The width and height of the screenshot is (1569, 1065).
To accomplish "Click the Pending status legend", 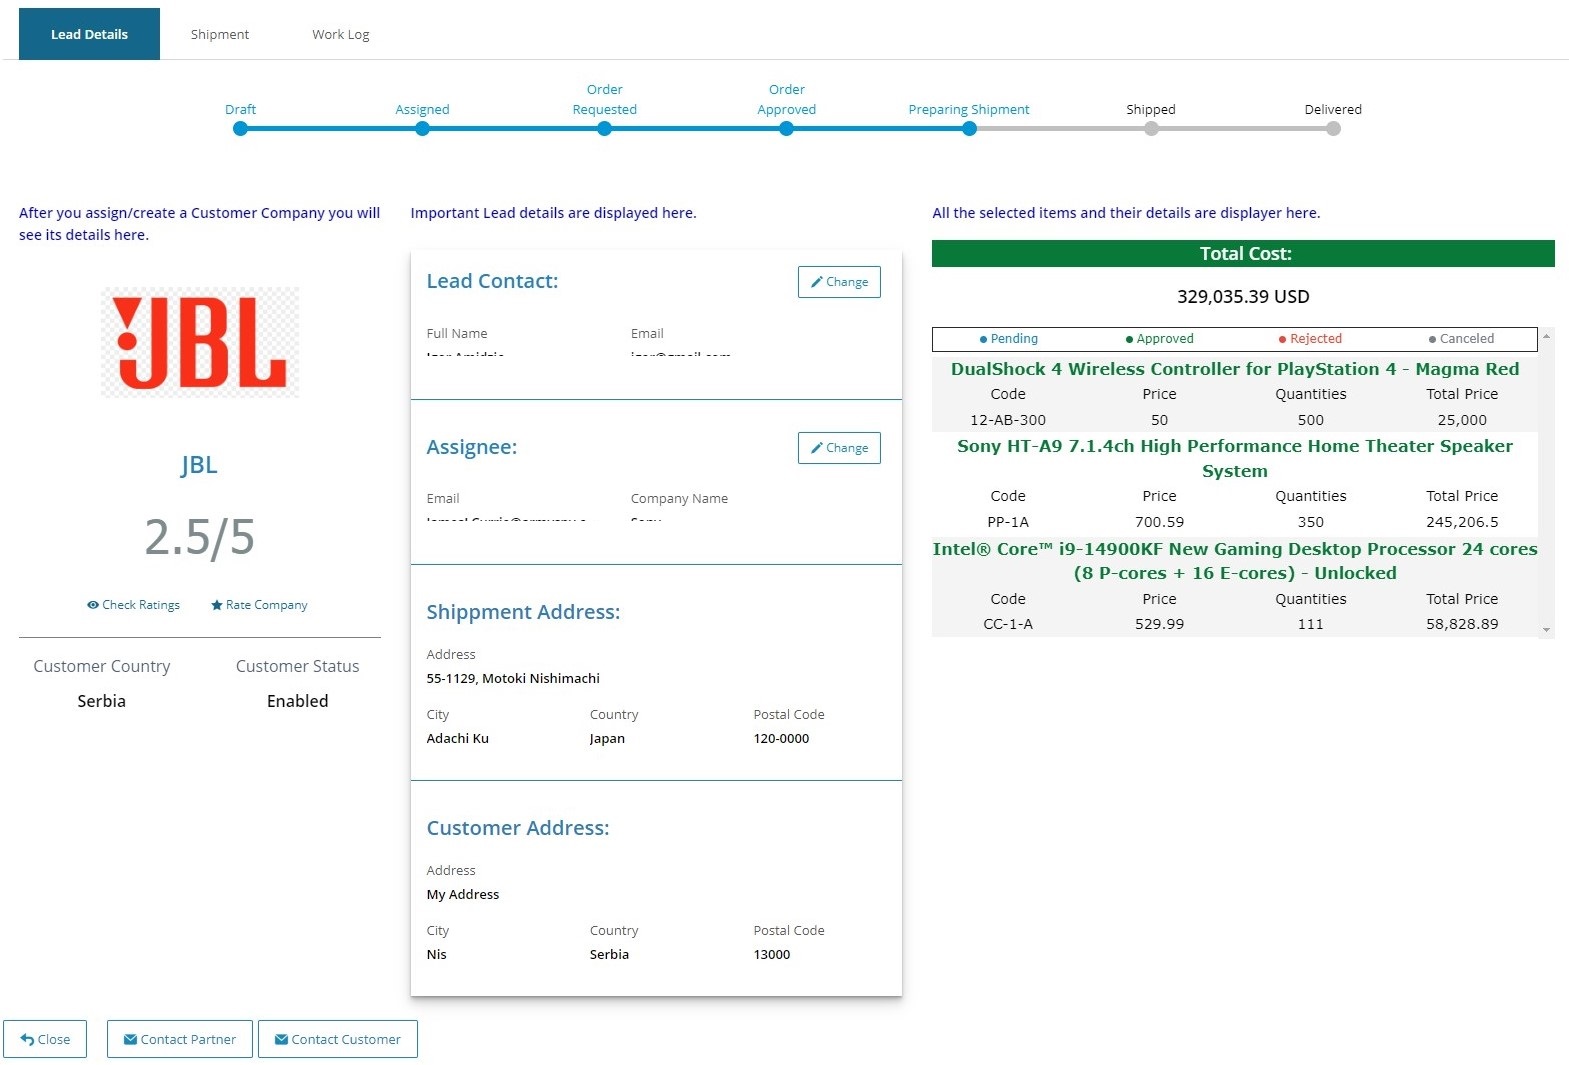I will click(1008, 339).
